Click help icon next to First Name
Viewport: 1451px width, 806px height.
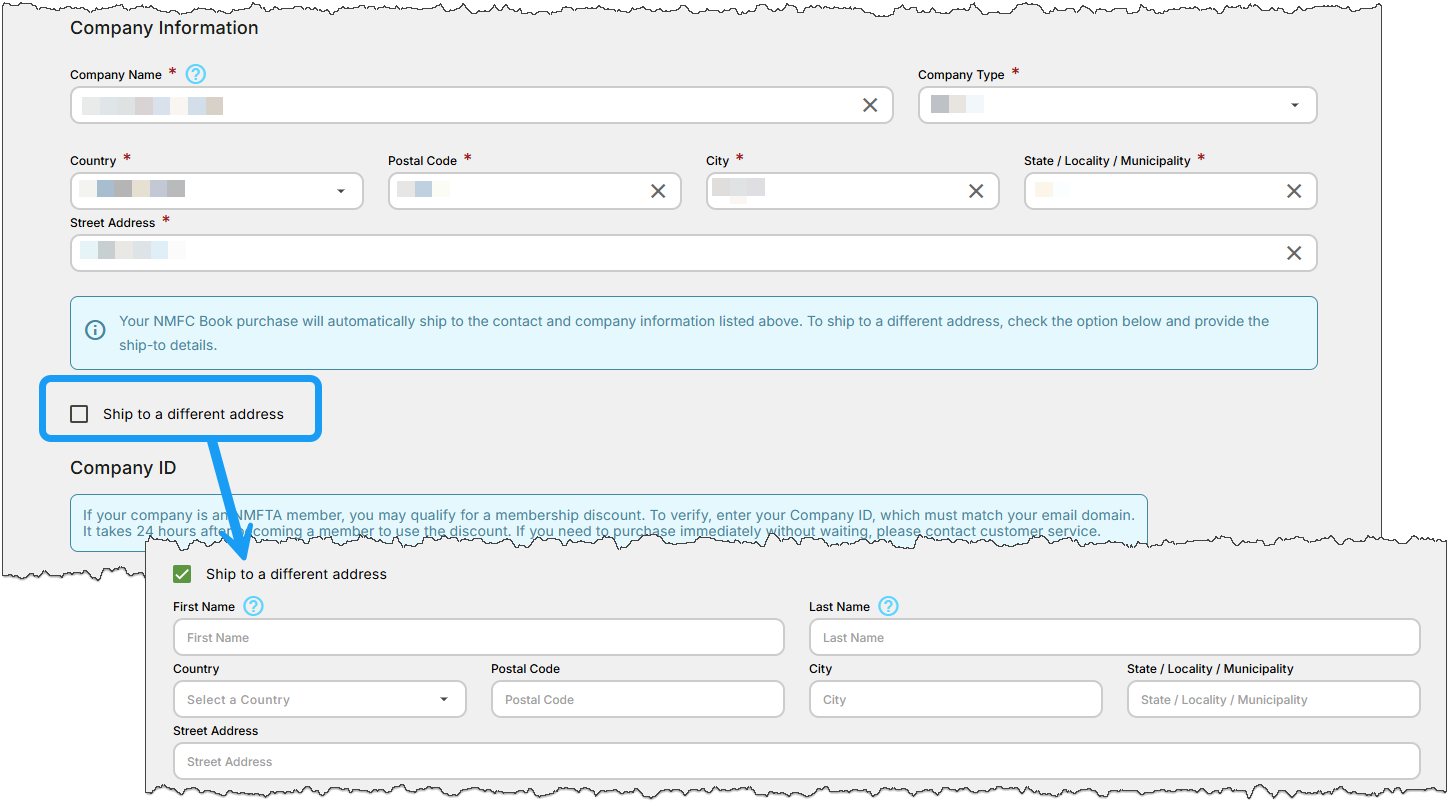click(x=254, y=606)
